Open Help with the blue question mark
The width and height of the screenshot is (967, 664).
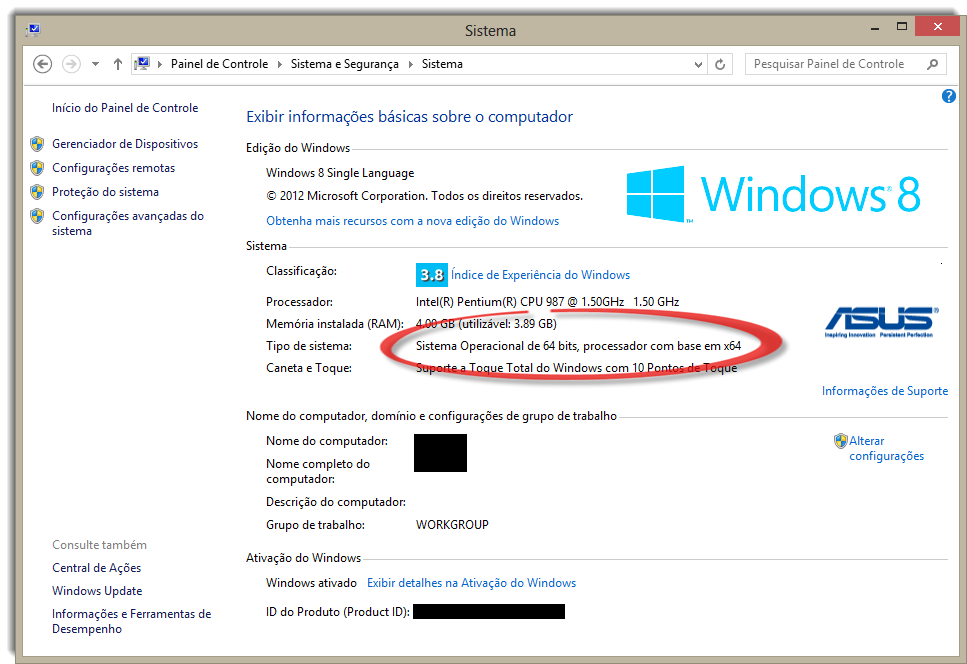pyautogui.click(x=948, y=96)
